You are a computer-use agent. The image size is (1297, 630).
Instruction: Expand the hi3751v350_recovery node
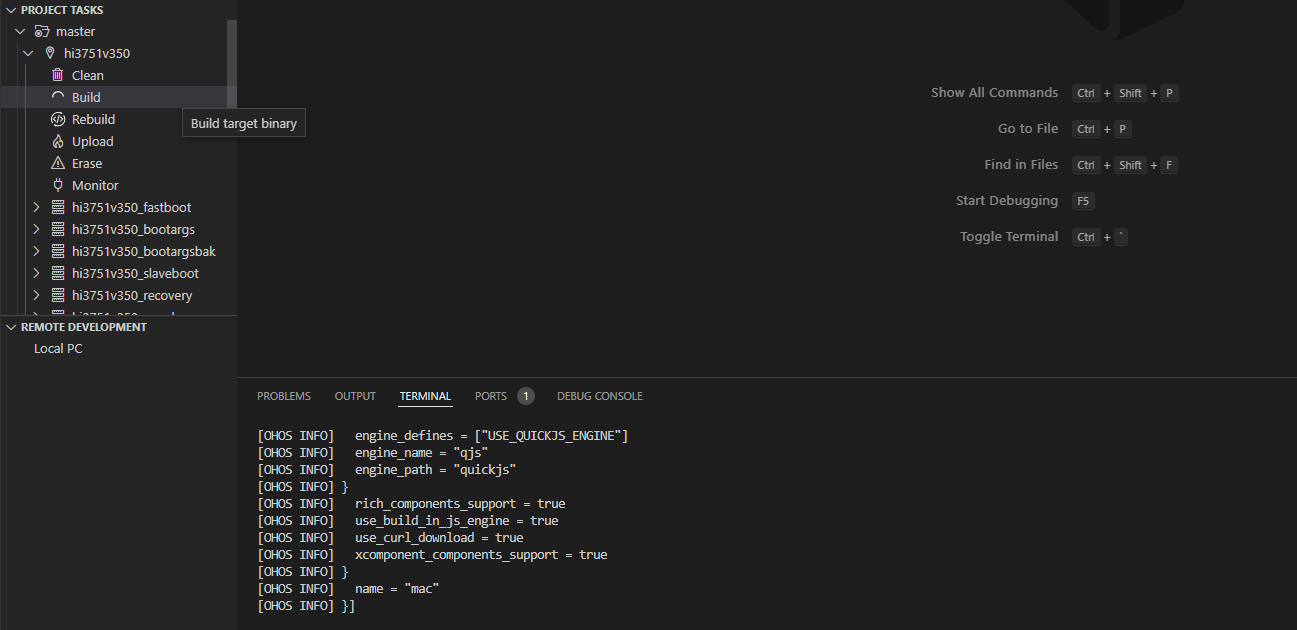(37, 295)
